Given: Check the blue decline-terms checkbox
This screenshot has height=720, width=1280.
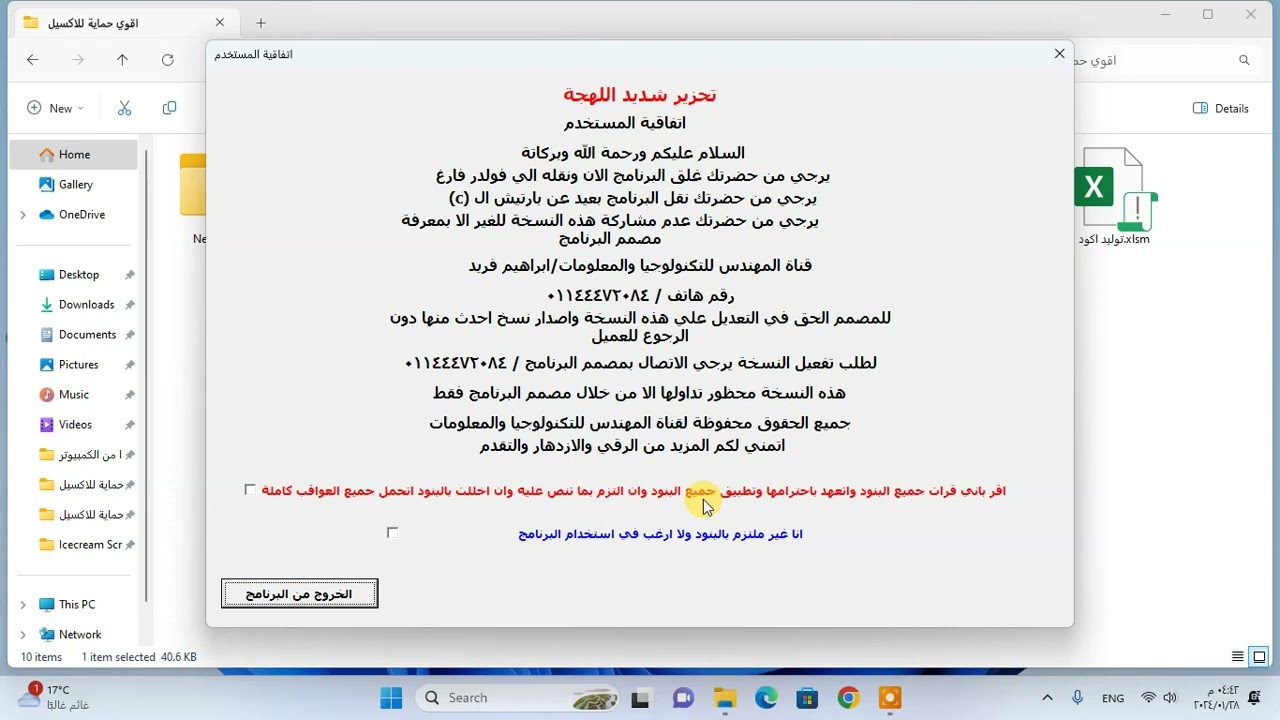Looking at the screenshot, I should (x=392, y=533).
